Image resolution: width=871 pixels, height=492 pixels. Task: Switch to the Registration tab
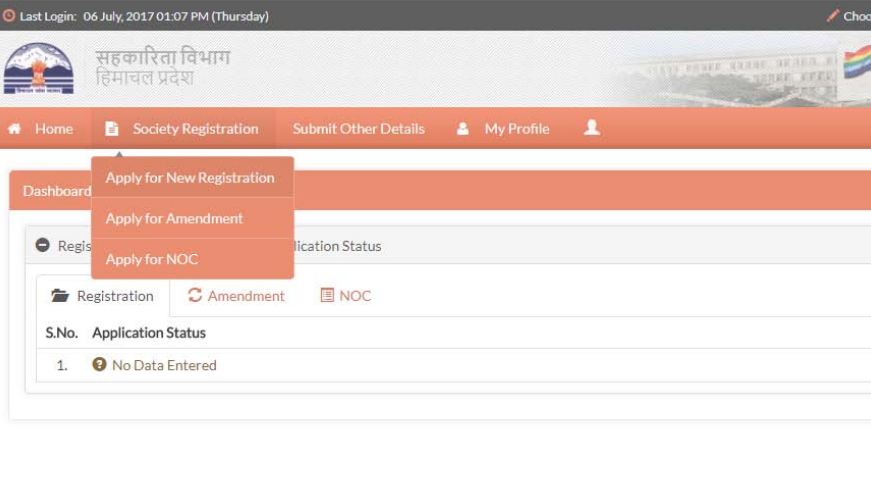point(103,296)
